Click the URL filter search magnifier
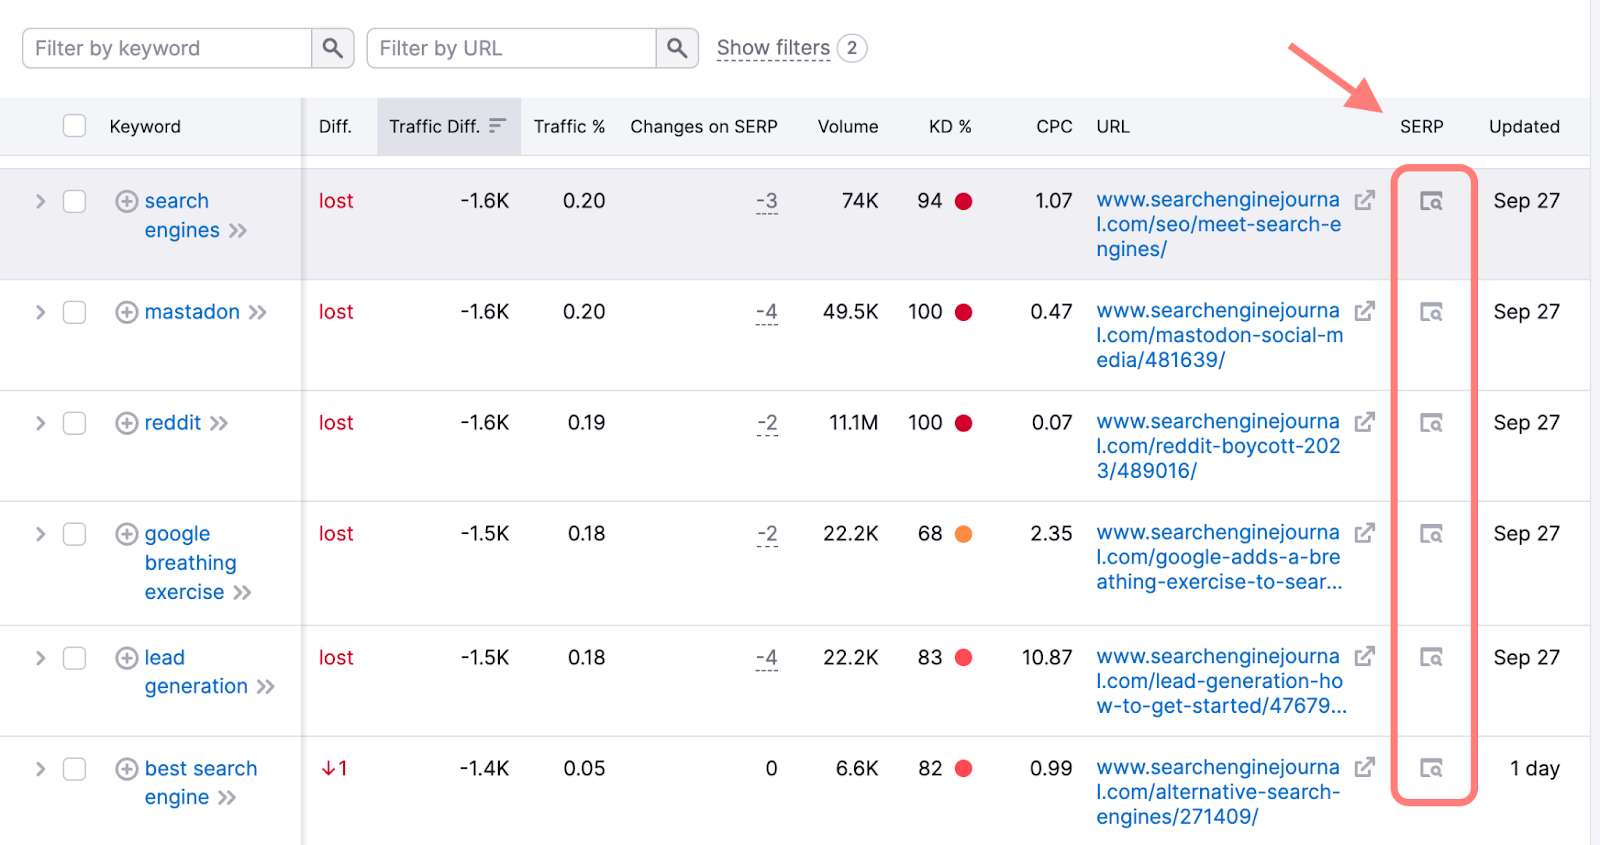 (677, 48)
